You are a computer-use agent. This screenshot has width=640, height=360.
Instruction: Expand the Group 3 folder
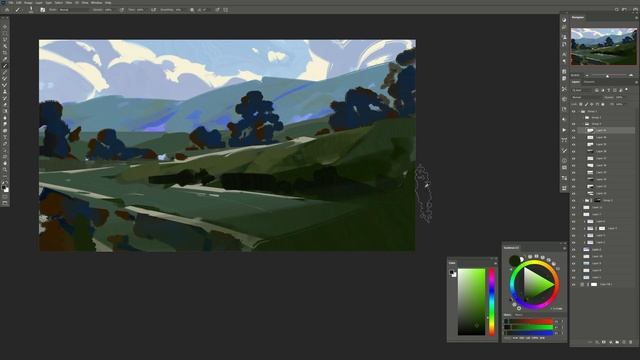point(583,124)
